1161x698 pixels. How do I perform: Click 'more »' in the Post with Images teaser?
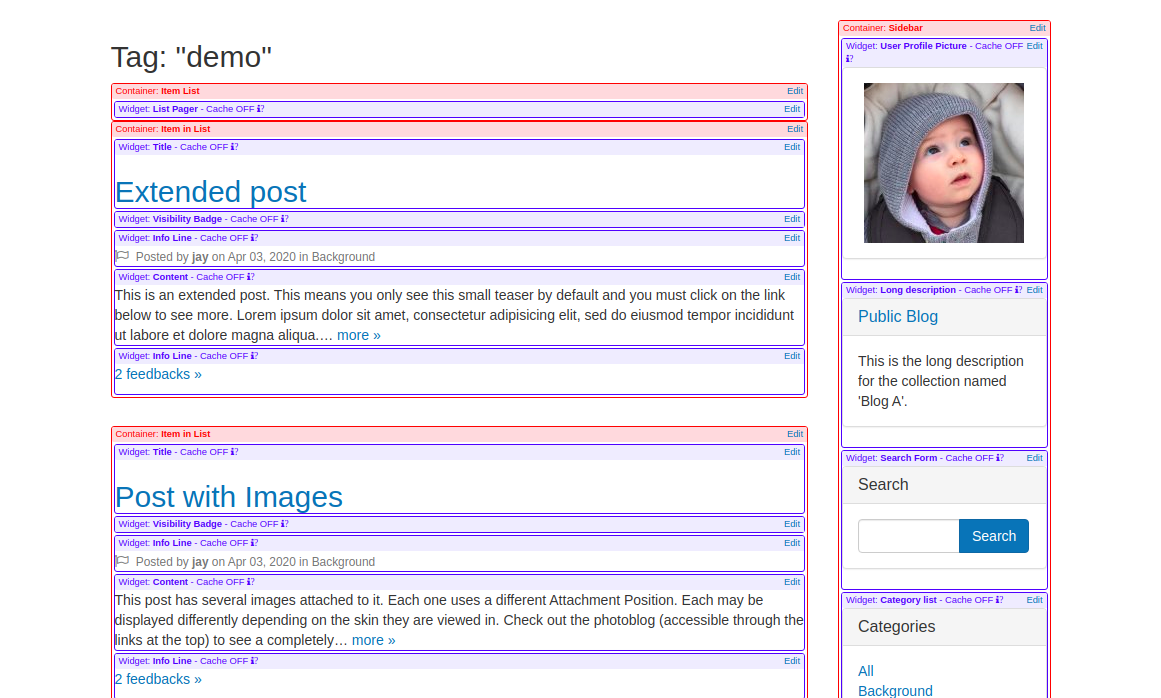coord(373,640)
